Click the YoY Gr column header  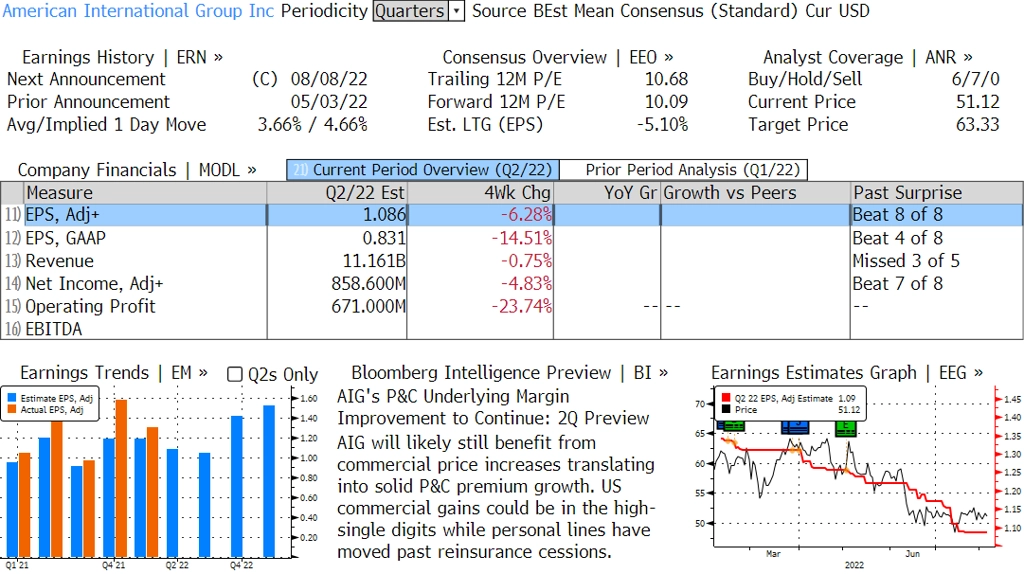(607, 193)
